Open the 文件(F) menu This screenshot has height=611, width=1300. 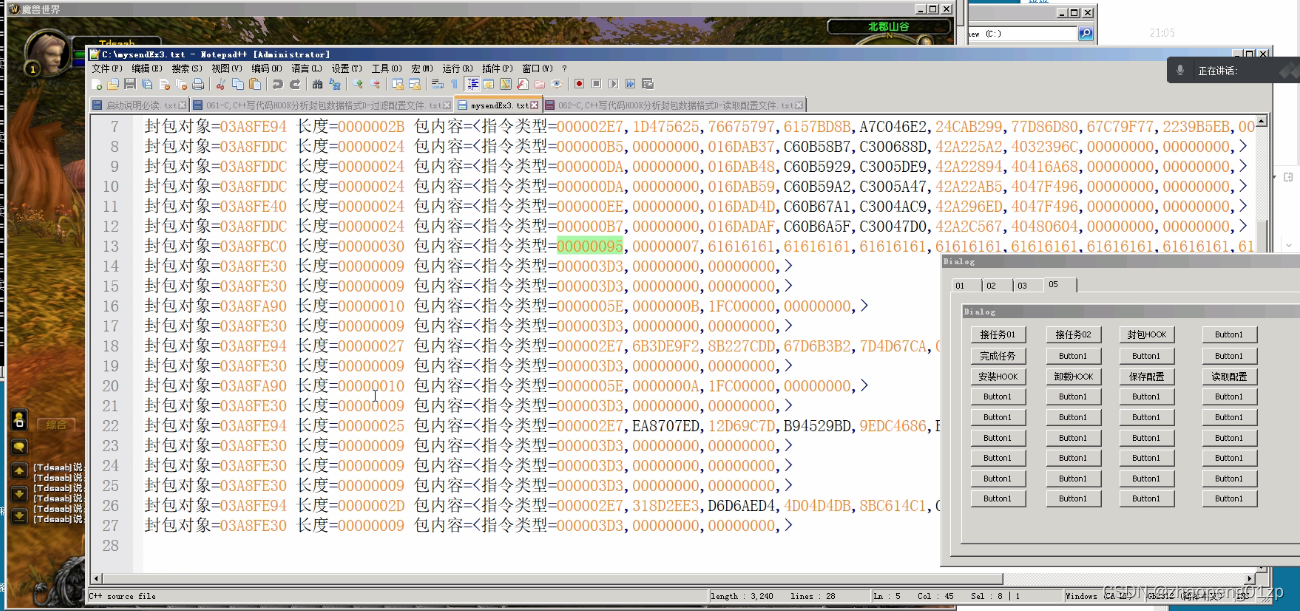pyautogui.click(x=107, y=68)
